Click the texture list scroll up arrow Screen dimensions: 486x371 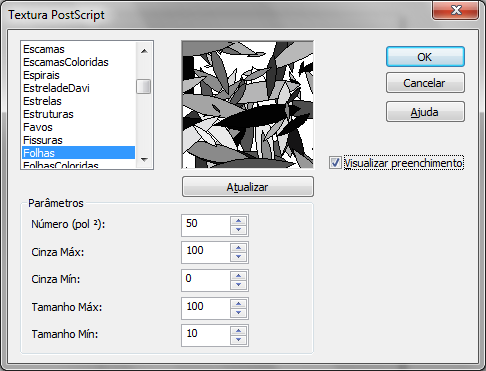144,51
